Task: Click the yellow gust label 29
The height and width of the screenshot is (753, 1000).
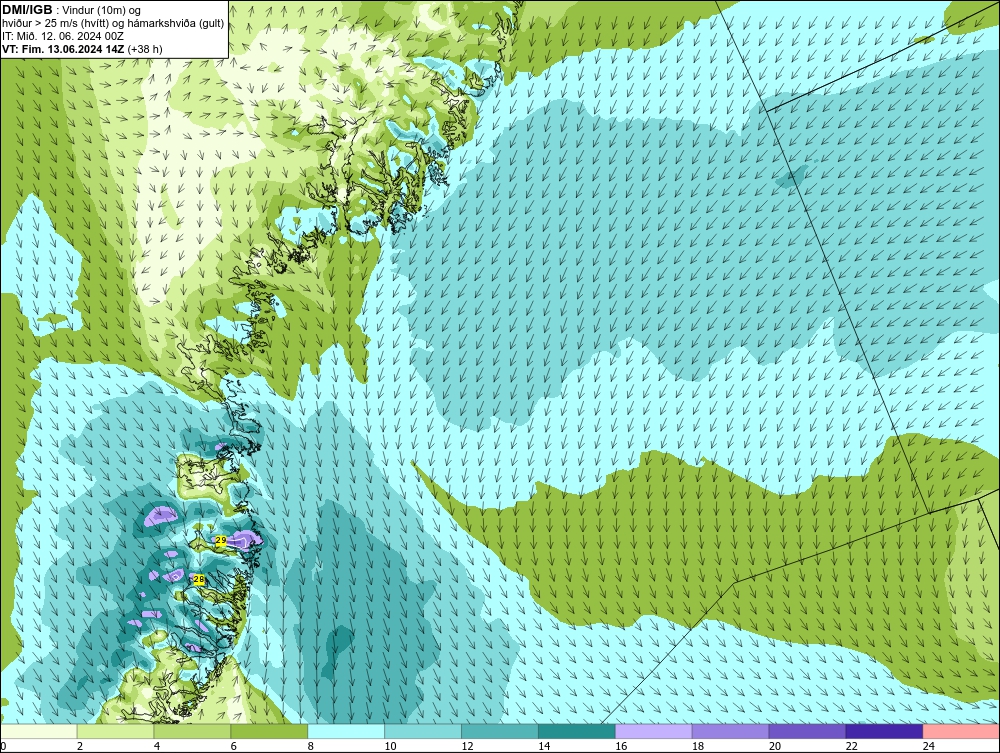Action: 221,540
